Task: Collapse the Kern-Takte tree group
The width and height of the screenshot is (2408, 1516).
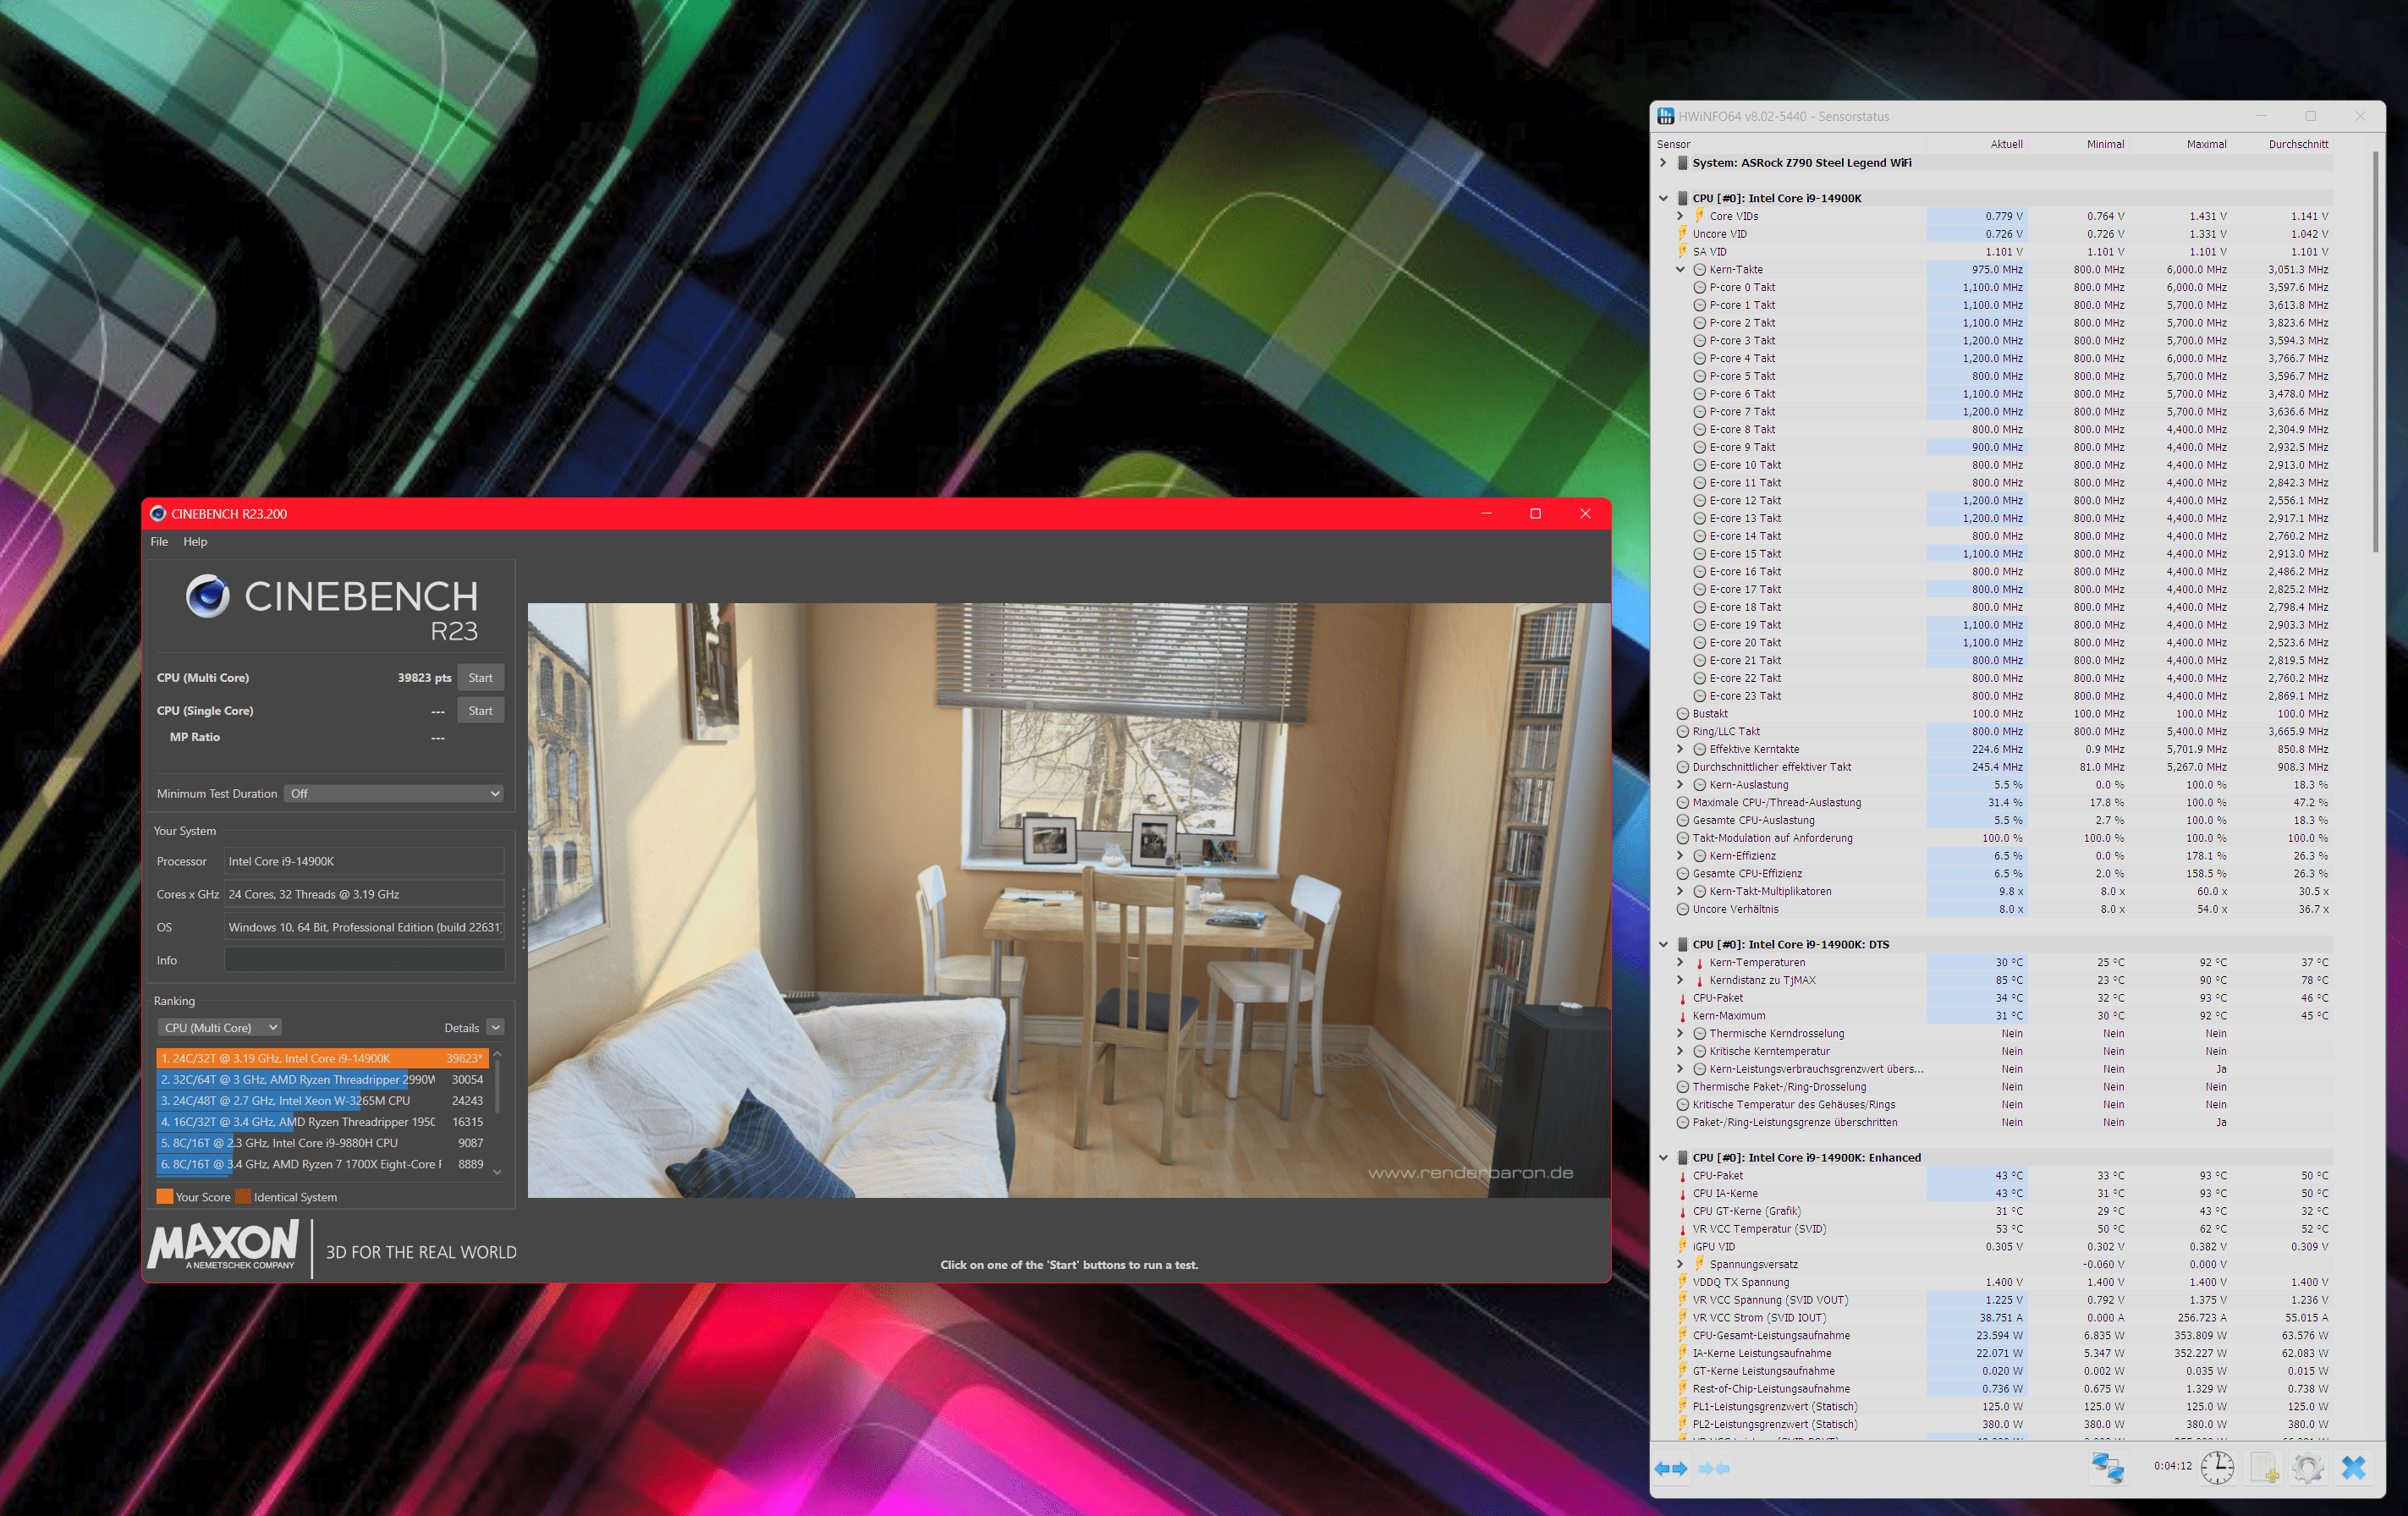Action: tap(1680, 270)
